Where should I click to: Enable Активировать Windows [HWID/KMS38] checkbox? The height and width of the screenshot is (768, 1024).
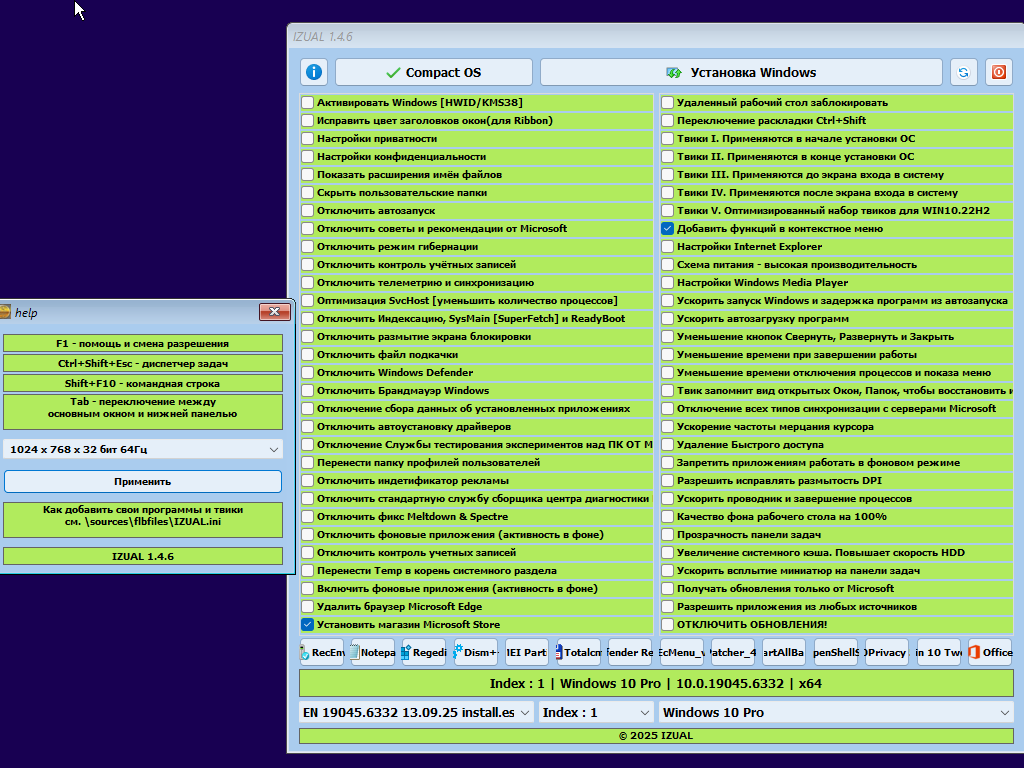pos(308,103)
